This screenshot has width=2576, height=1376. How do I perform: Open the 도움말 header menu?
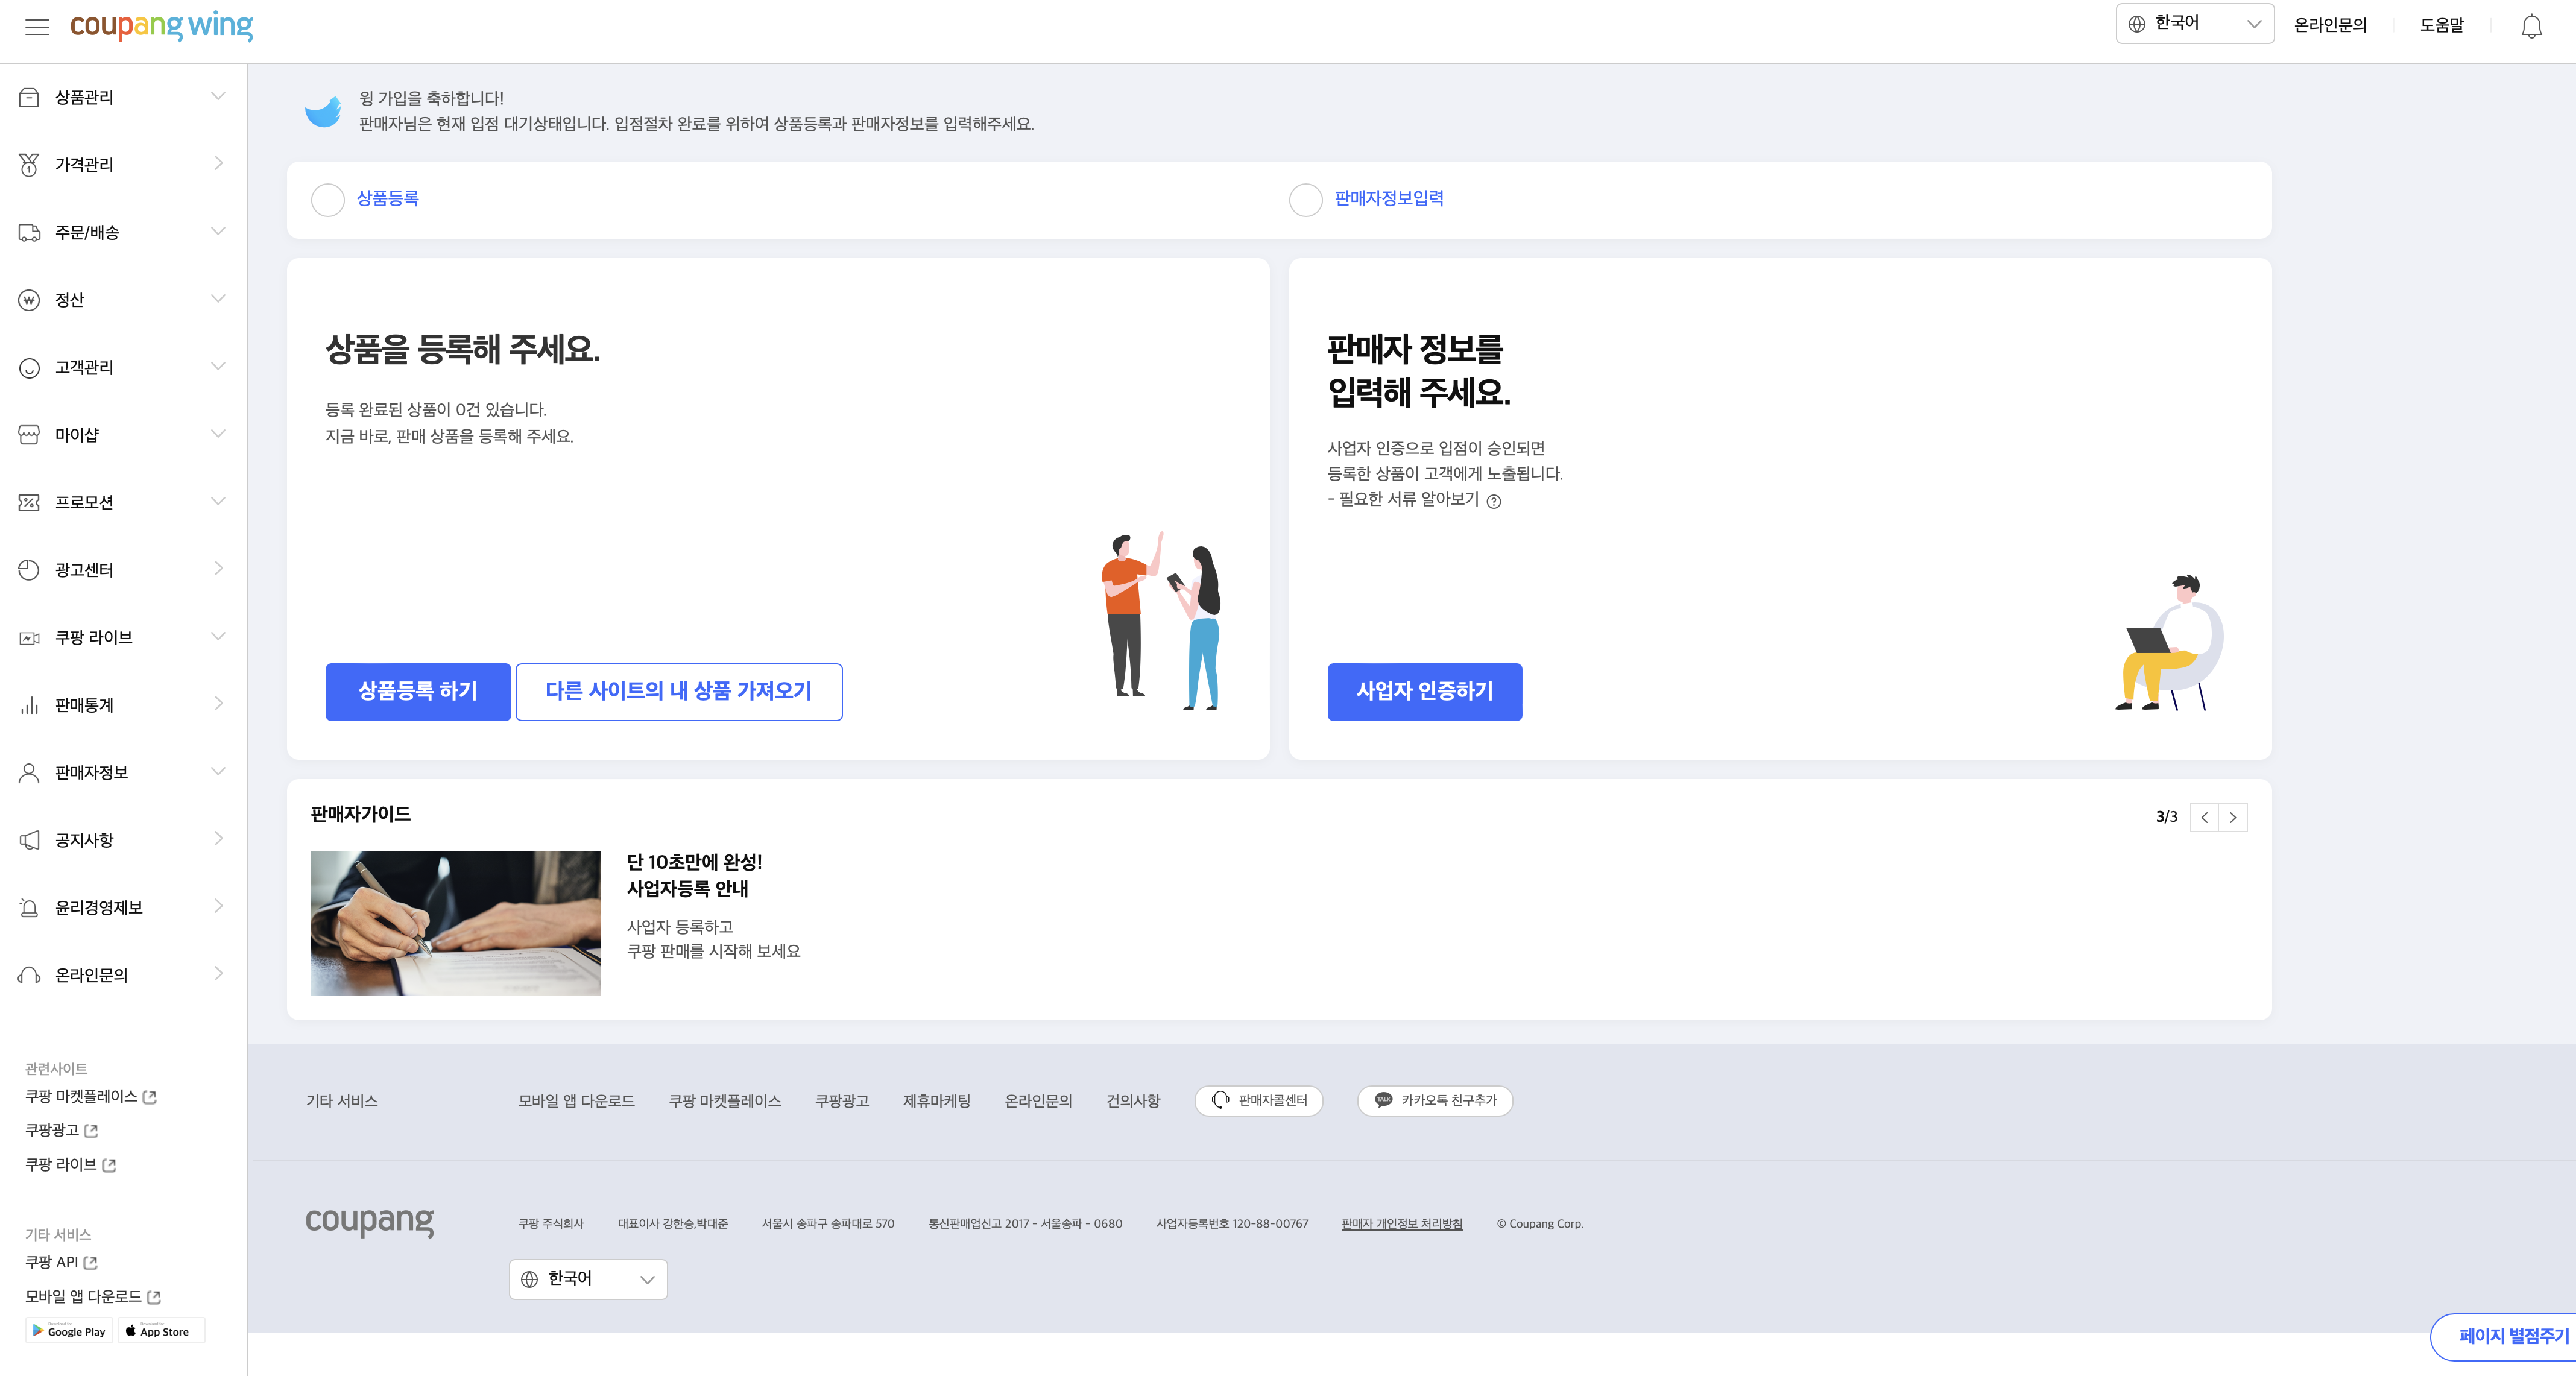(x=2441, y=25)
